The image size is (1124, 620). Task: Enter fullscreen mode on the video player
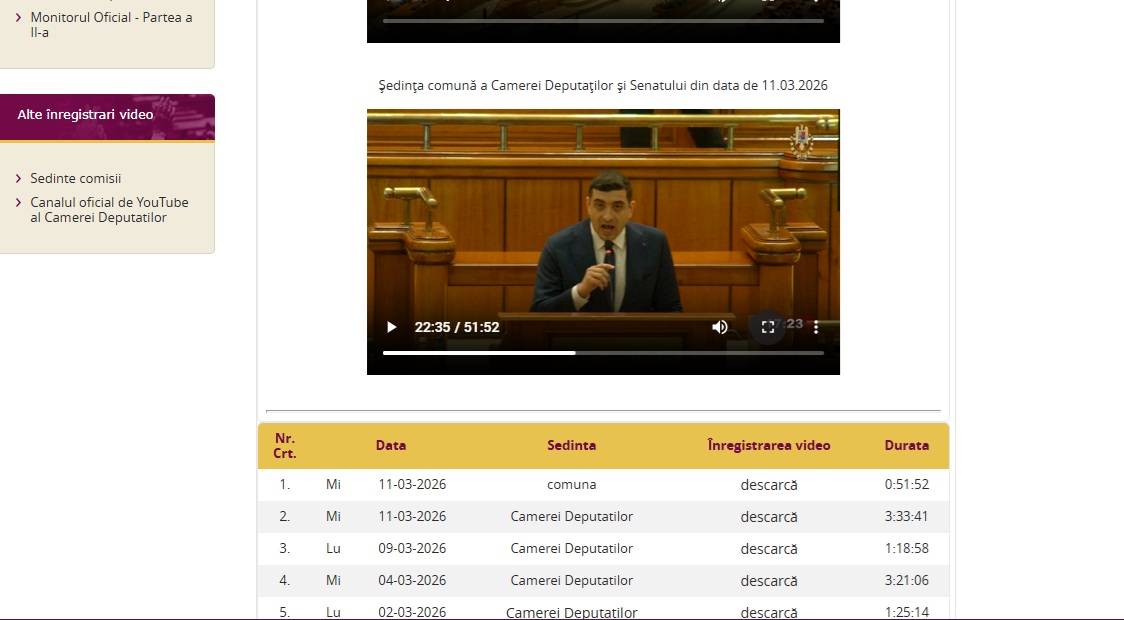768,327
